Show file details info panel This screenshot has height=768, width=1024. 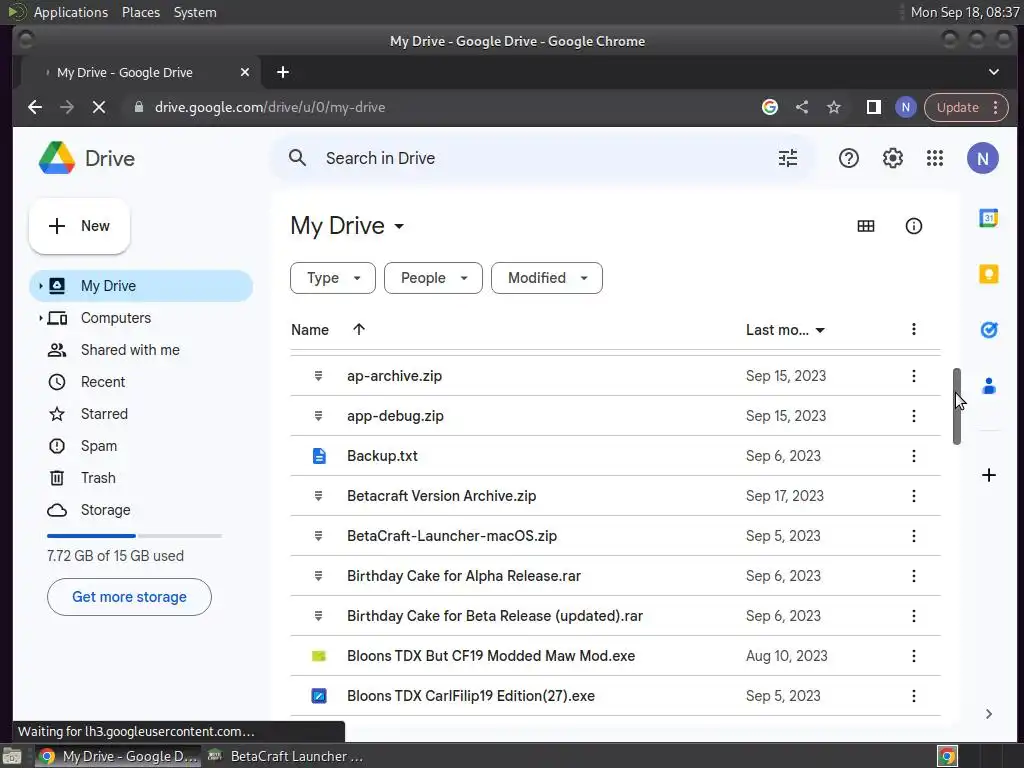(913, 226)
